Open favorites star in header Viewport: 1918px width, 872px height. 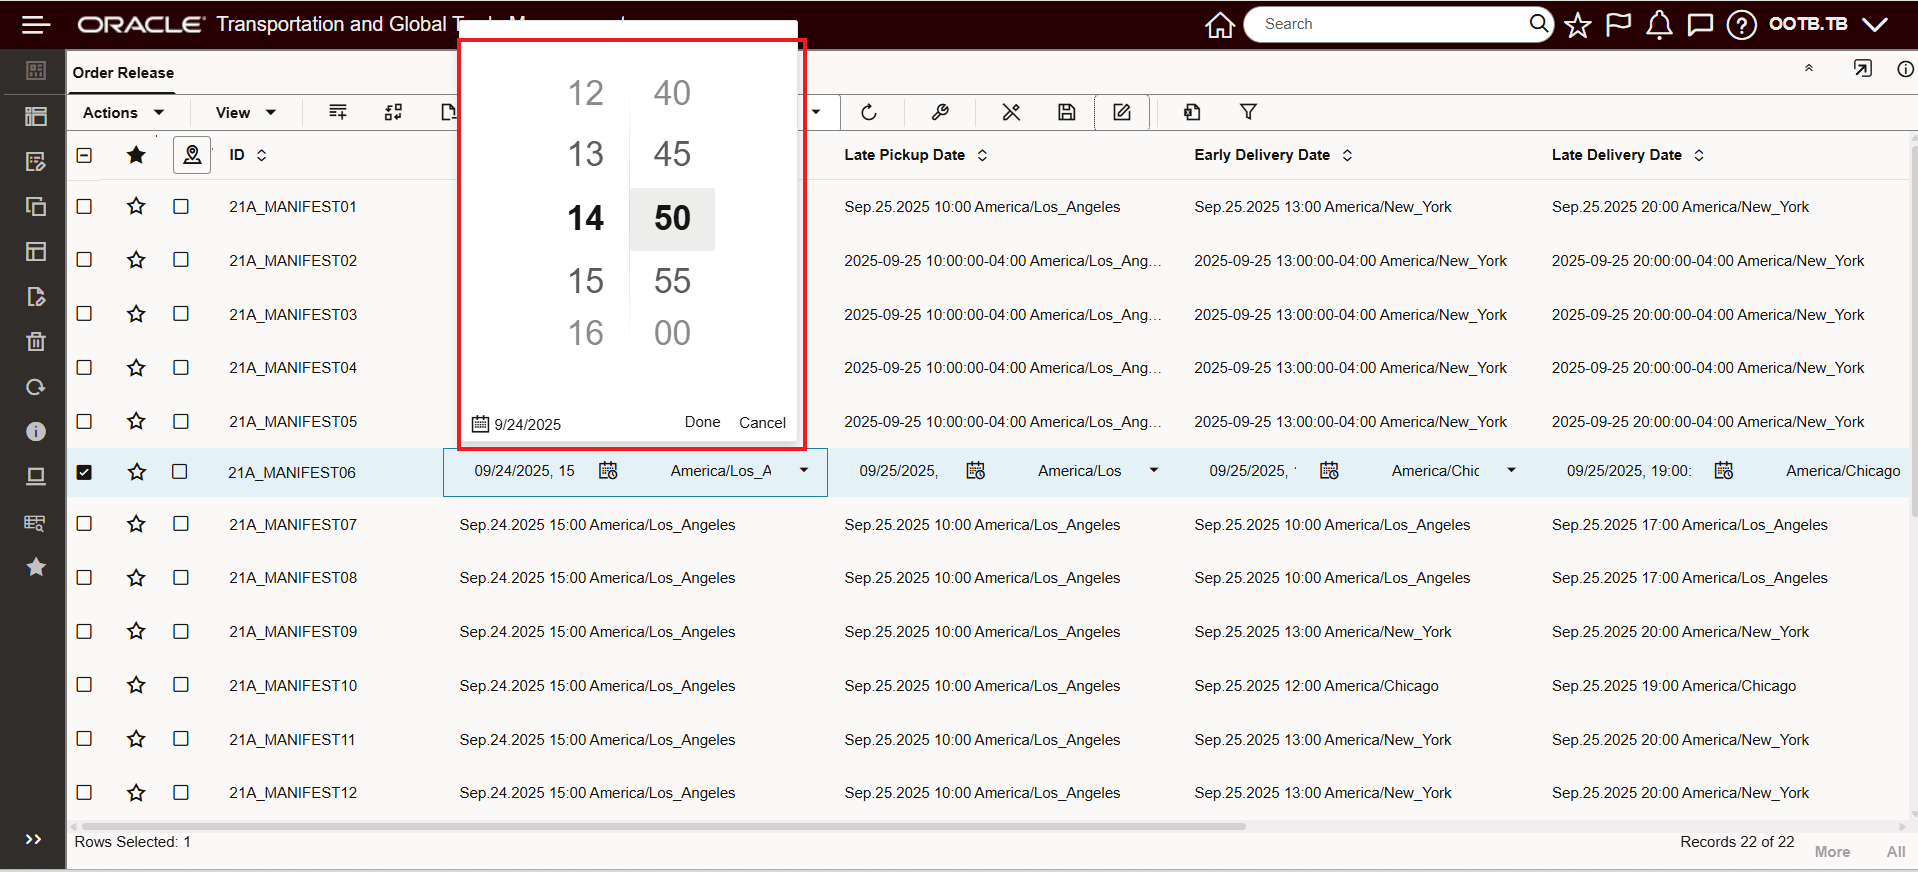1578,25
